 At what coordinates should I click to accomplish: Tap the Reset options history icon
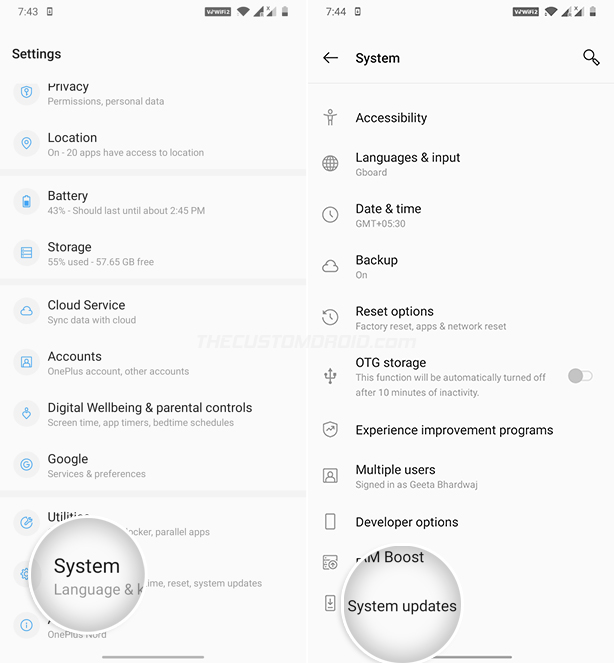(330, 317)
